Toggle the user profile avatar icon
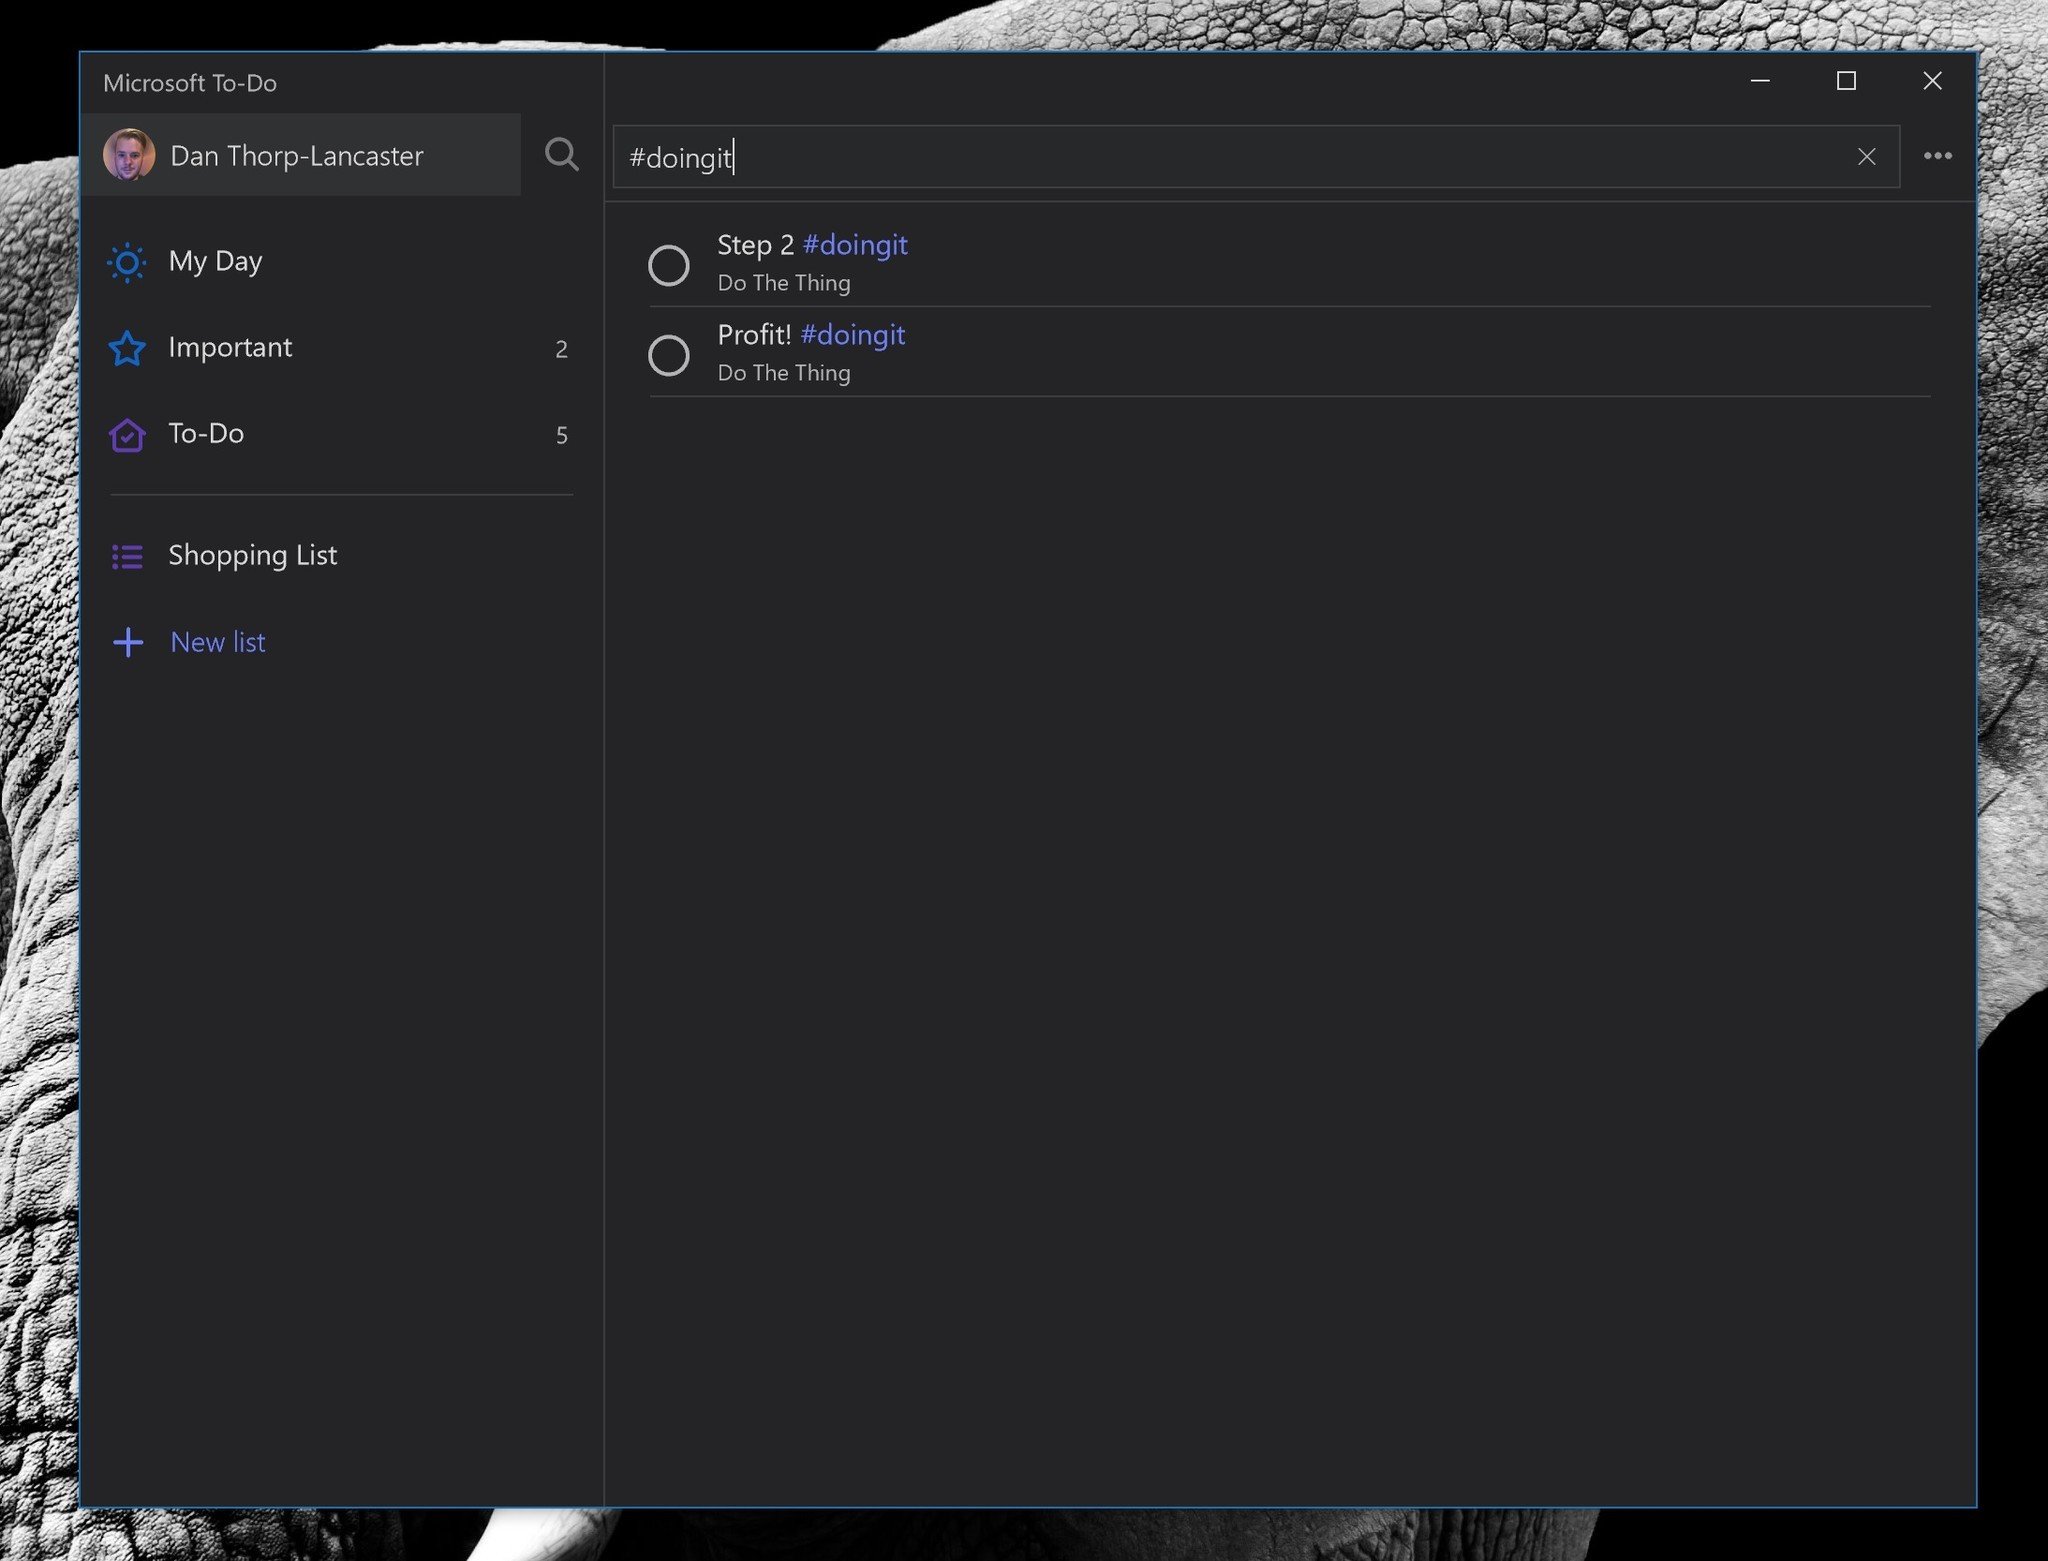 133,152
